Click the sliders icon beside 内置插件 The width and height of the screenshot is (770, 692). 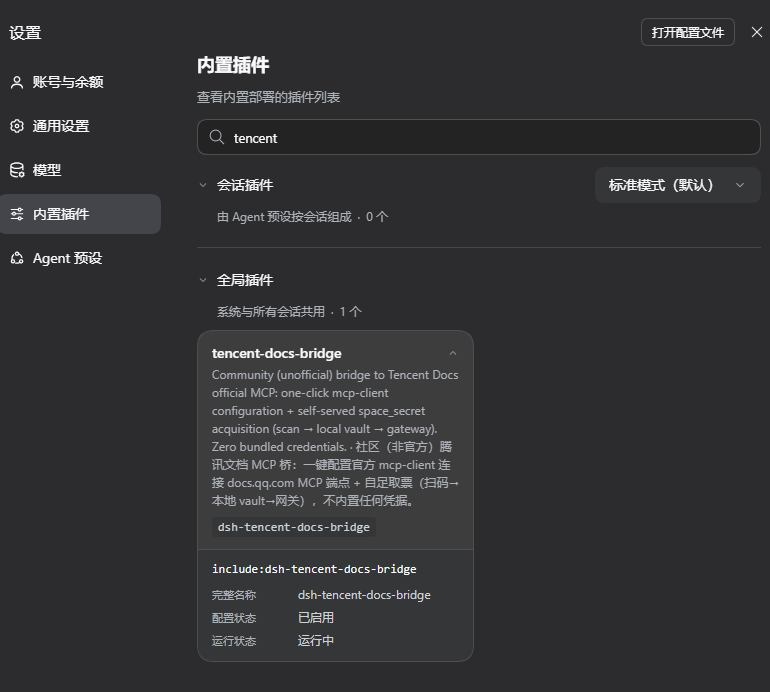tap(17, 214)
